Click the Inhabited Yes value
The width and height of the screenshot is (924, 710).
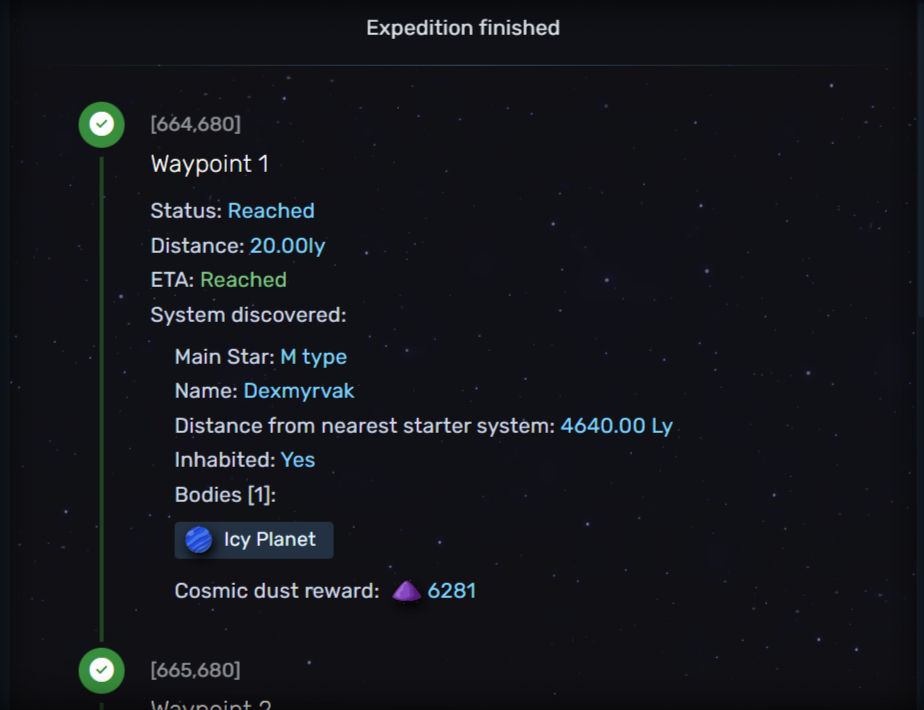point(298,460)
